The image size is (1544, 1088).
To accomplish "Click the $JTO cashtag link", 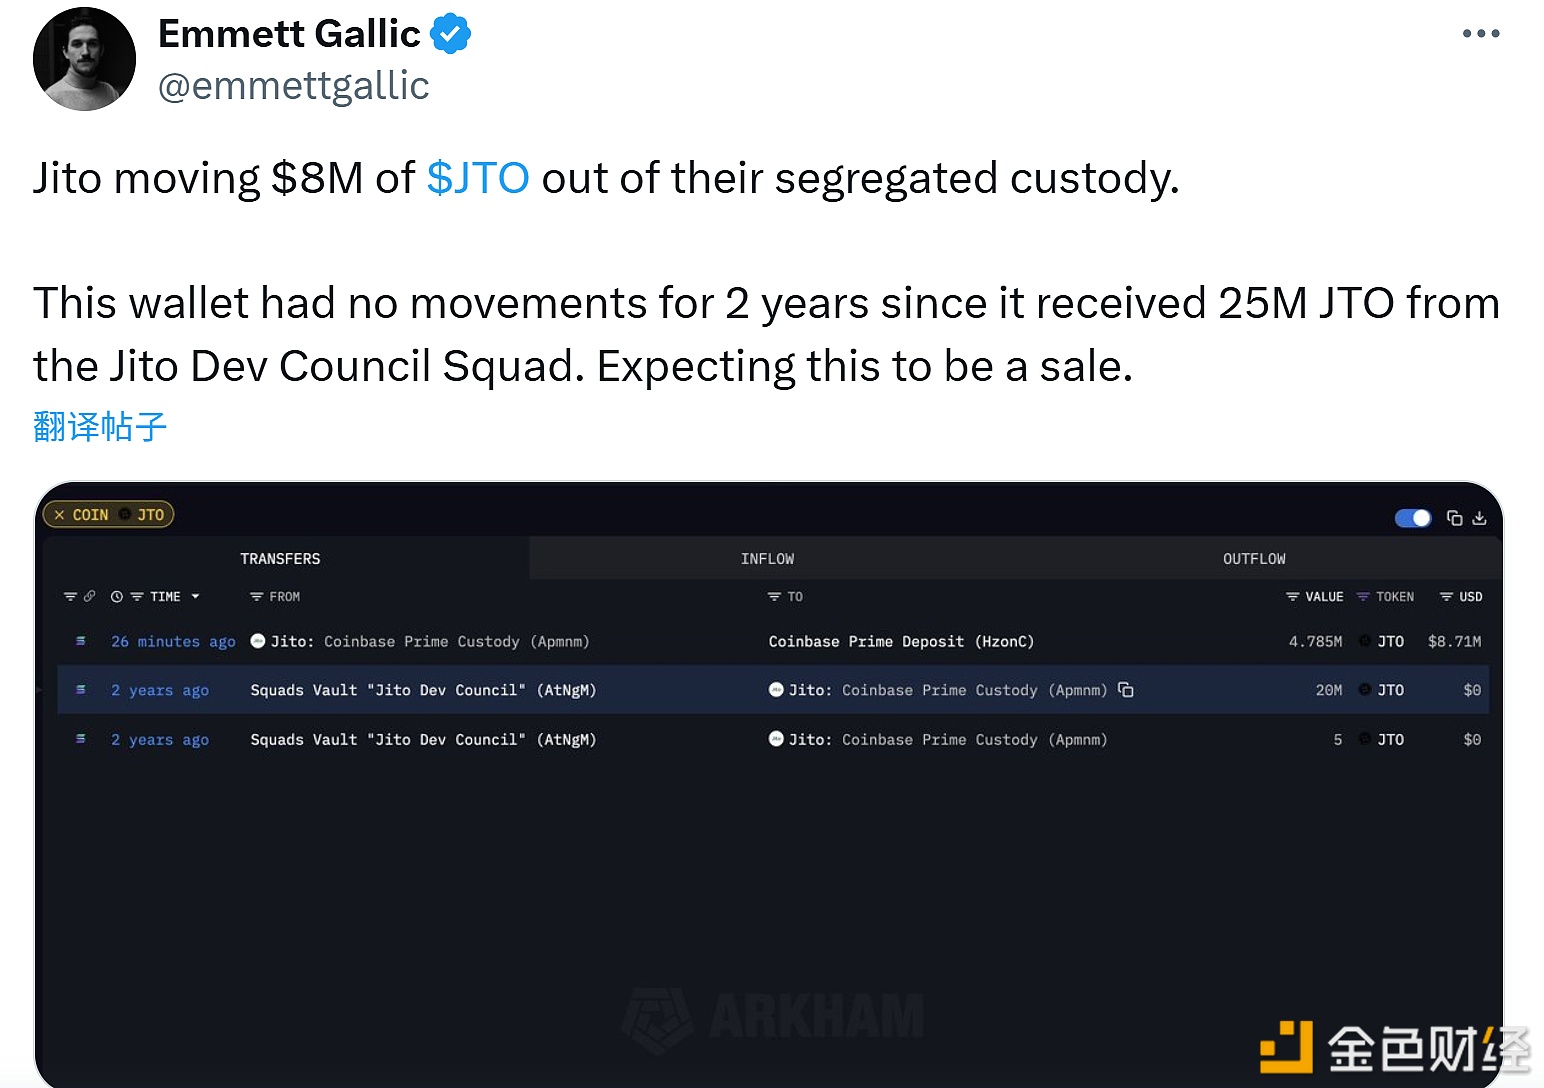I will (x=478, y=178).
